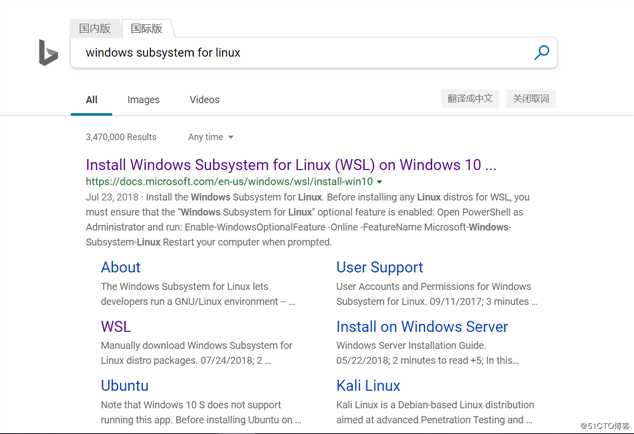Open the Install on Windows Server sublink
Screen dimensions: 634x434
pos(422,327)
